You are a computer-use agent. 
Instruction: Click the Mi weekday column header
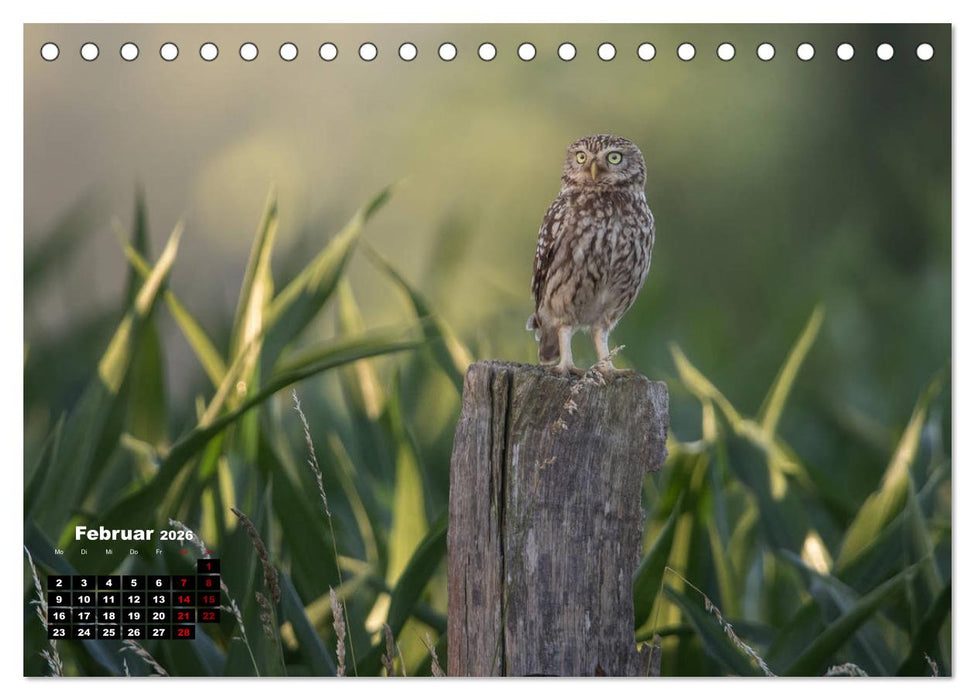pos(109,552)
